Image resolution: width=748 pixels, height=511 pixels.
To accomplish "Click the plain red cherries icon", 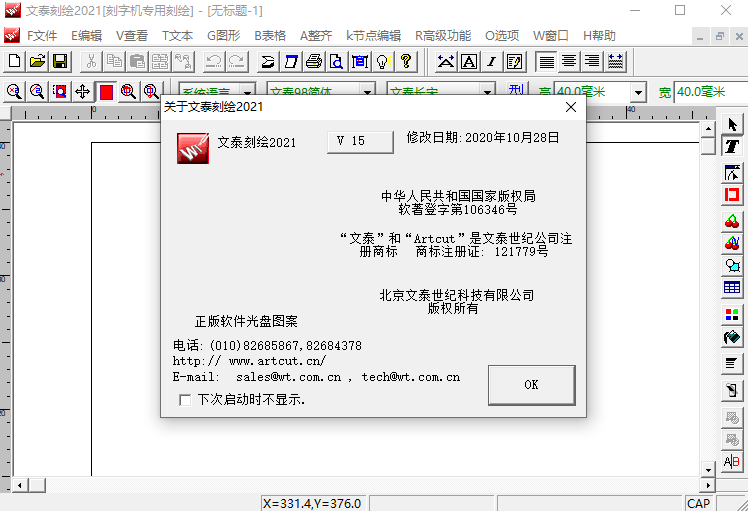I will tap(732, 220).
